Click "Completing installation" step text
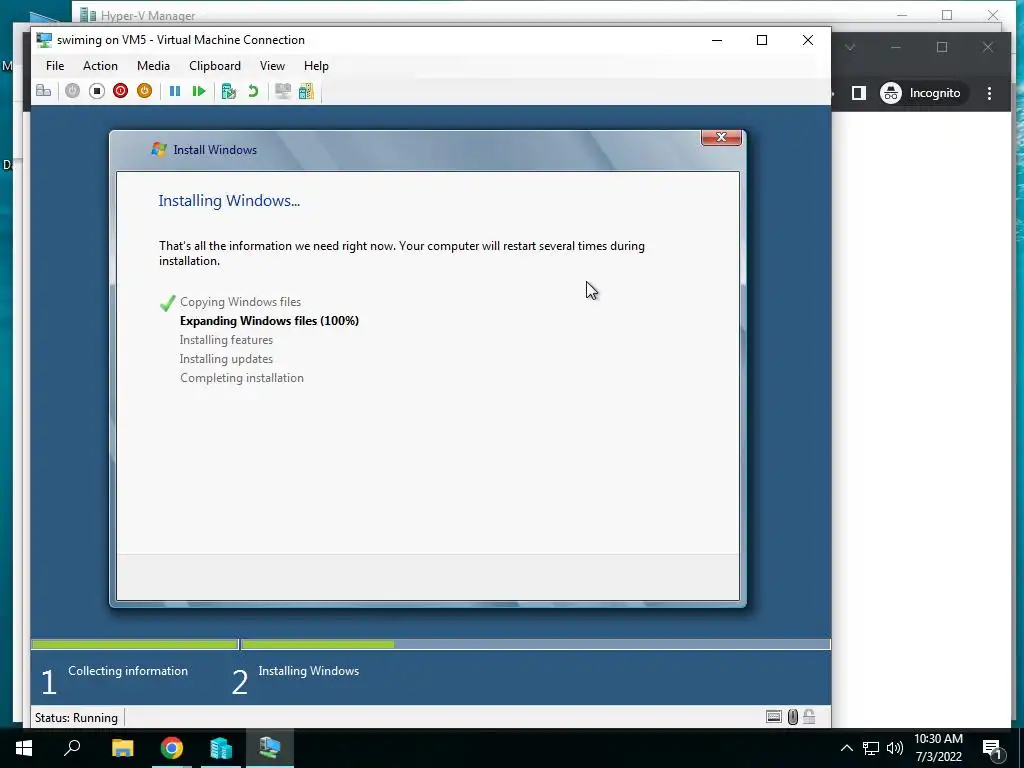 click(x=242, y=377)
